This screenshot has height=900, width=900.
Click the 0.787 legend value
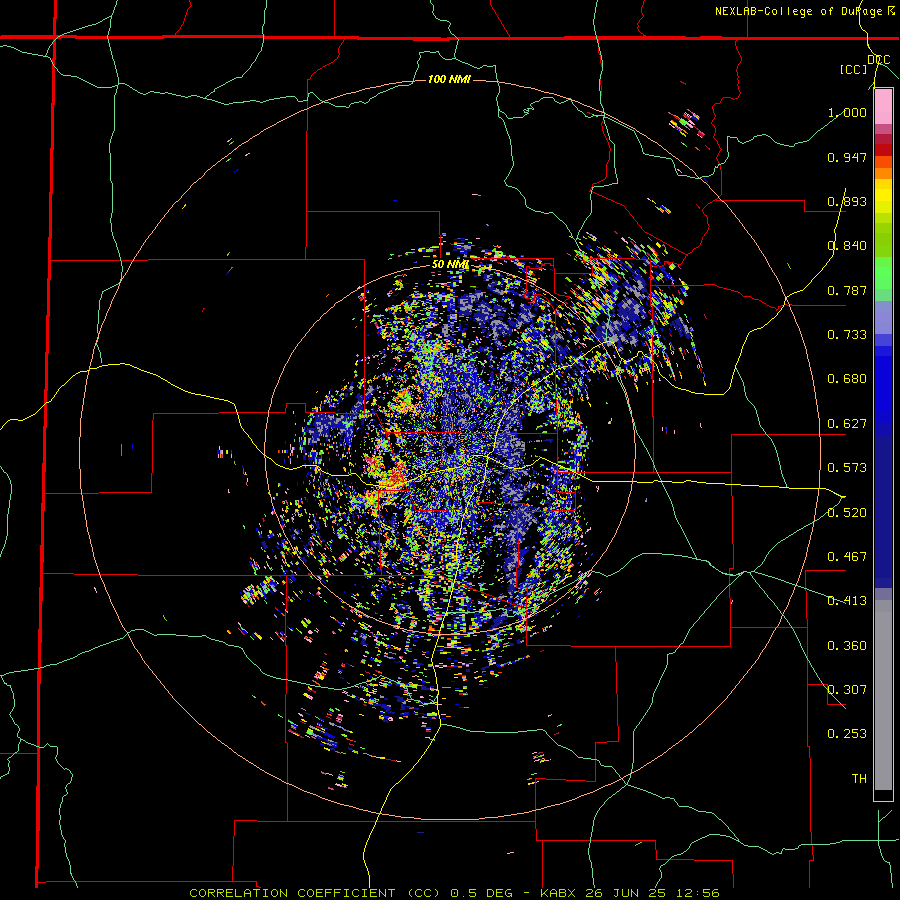[847, 290]
